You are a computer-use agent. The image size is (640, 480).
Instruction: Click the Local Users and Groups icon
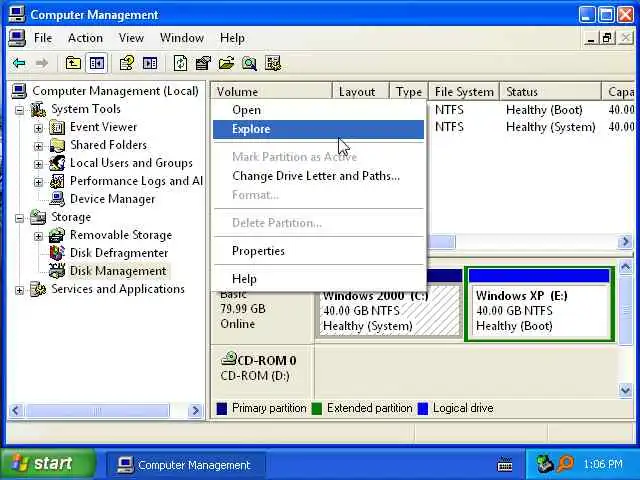click(x=57, y=163)
